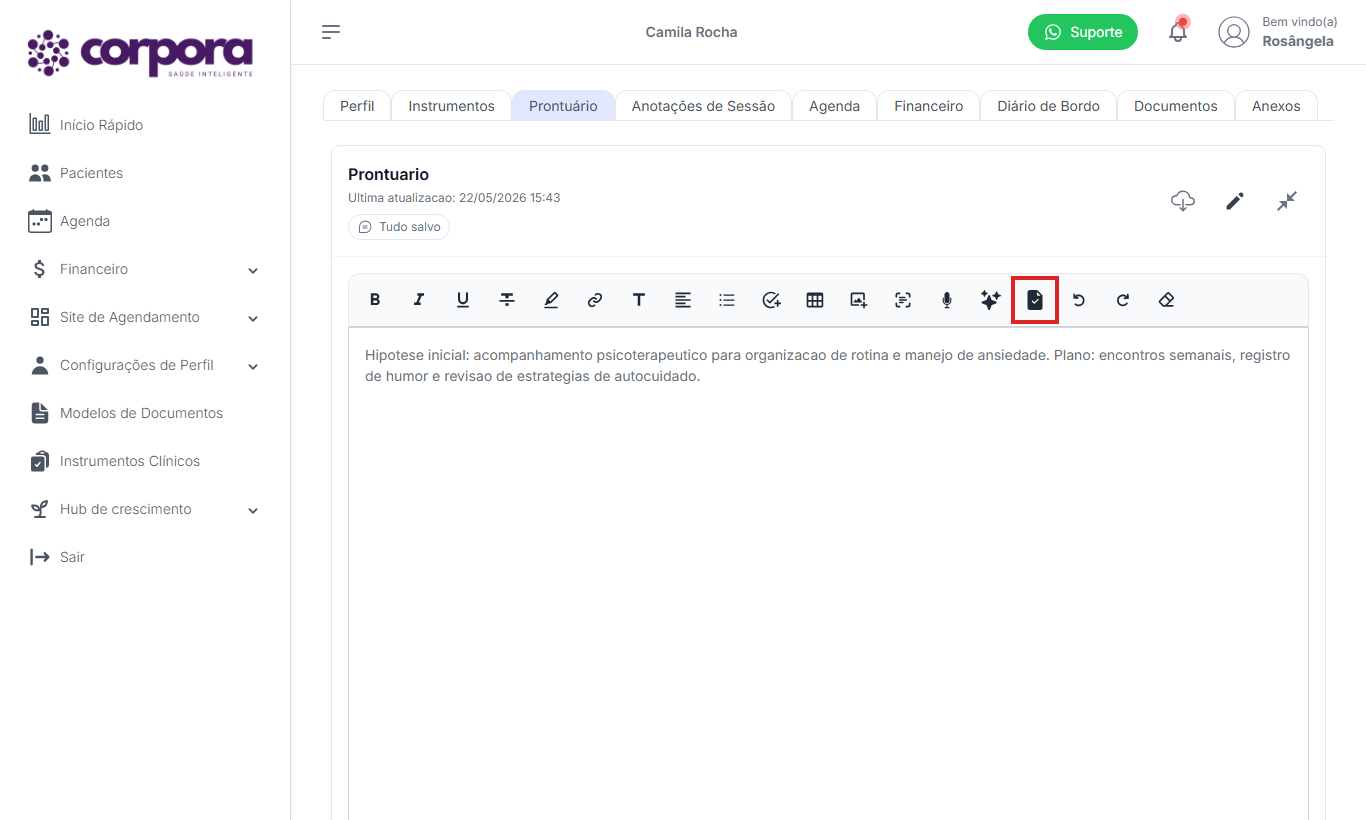Click the microphone dictation icon

[x=947, y=300]
